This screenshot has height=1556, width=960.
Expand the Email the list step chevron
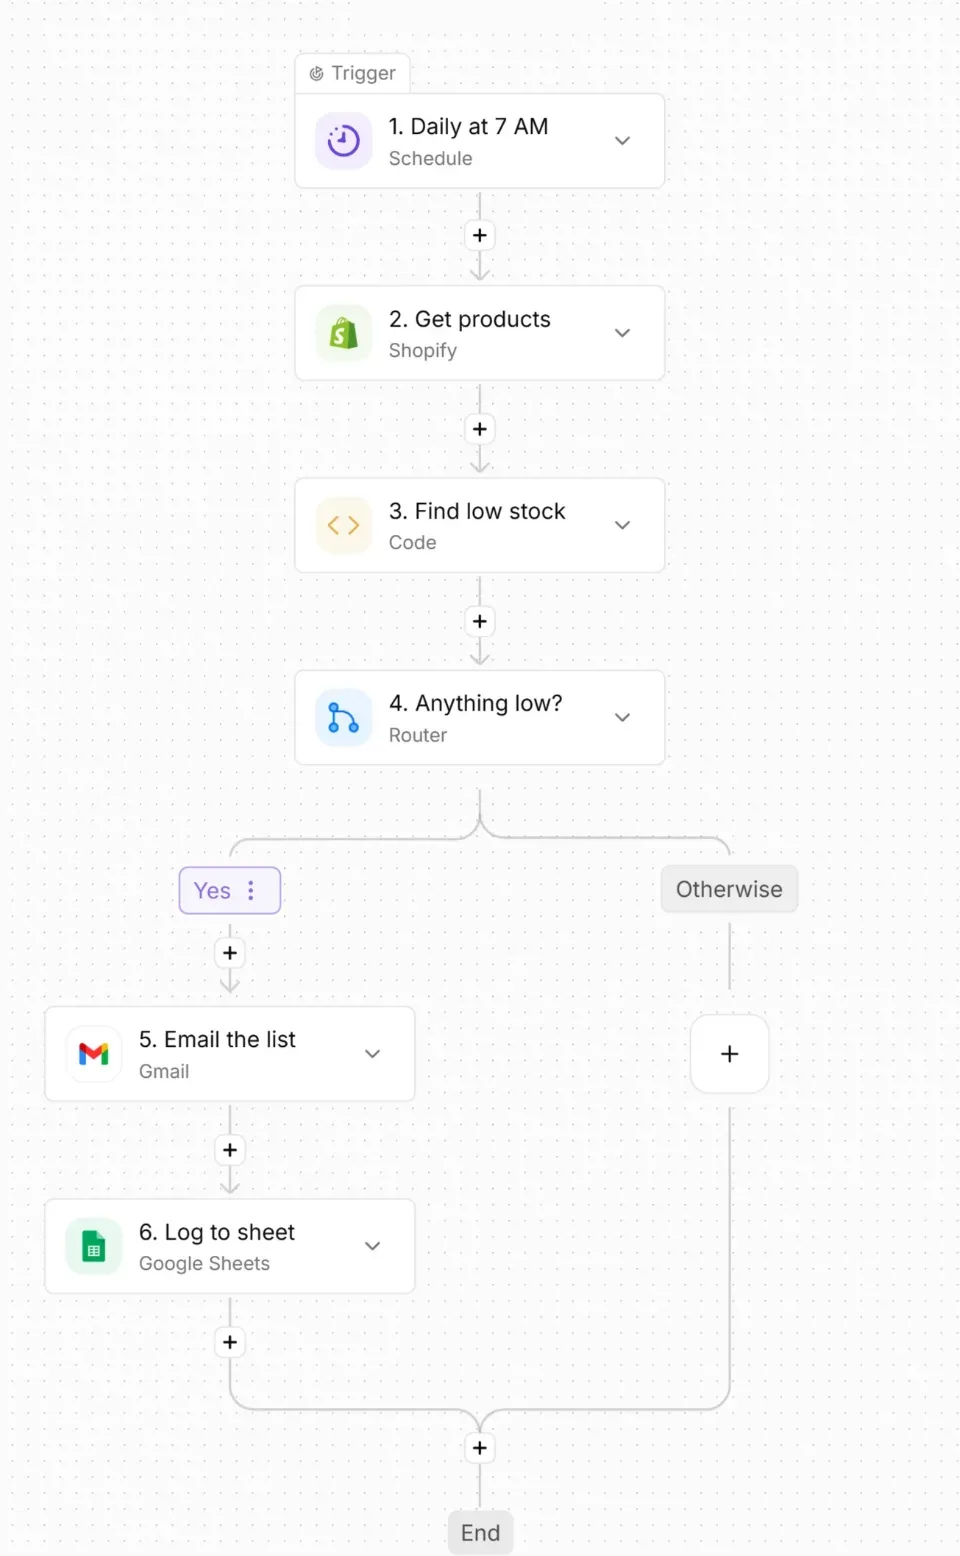pyautogui.click(x=372, y=1054)
